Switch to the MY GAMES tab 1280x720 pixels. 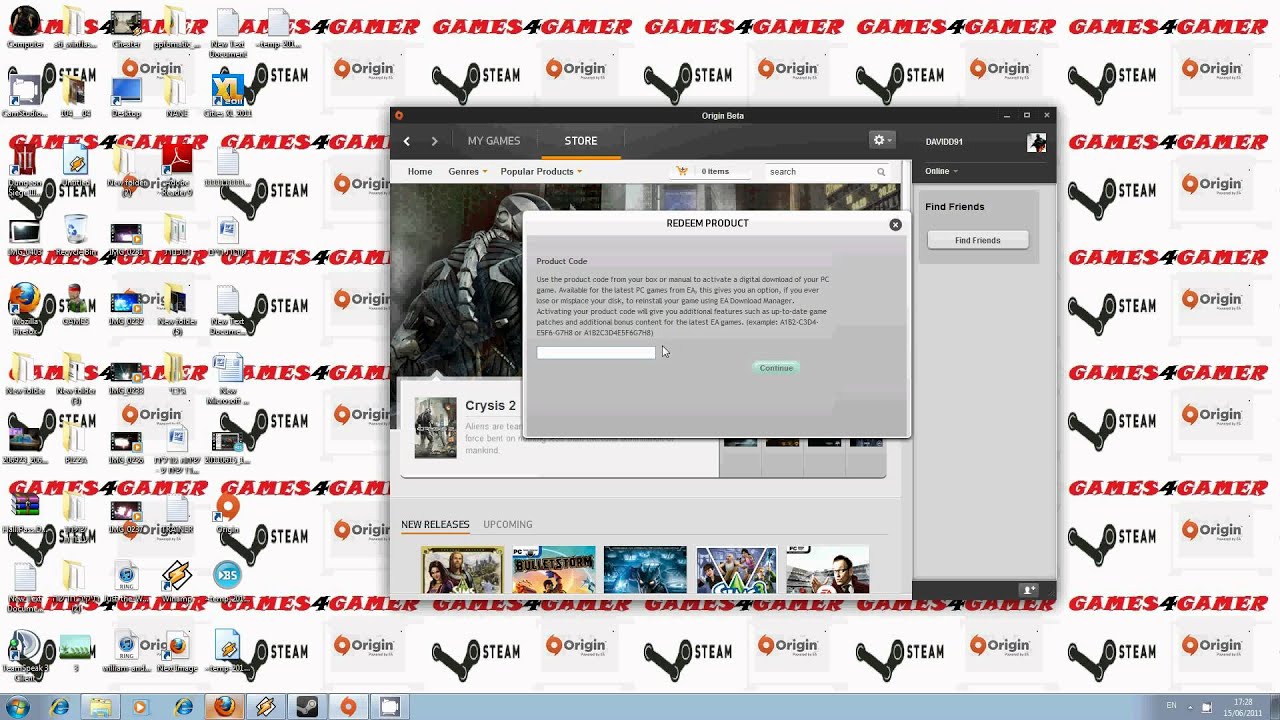pos(494,141)
